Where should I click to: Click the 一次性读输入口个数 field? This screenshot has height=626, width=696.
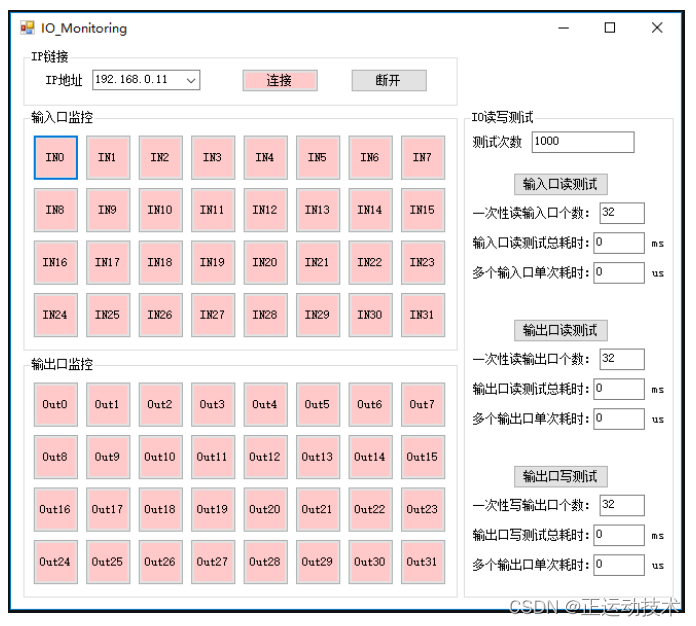621,213
